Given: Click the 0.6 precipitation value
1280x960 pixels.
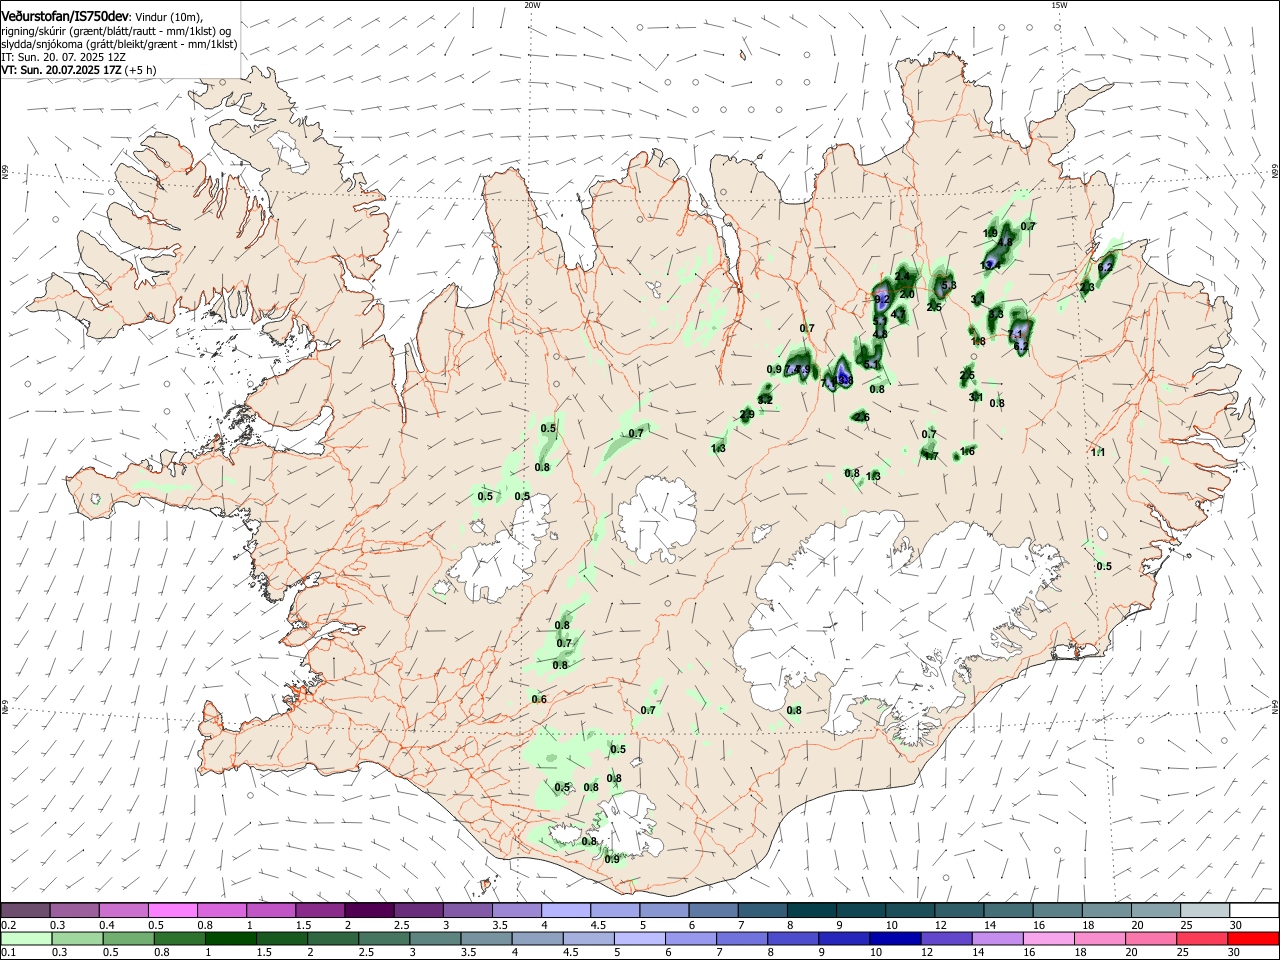Looking at the screenshot, I should [x=539, y=699].
